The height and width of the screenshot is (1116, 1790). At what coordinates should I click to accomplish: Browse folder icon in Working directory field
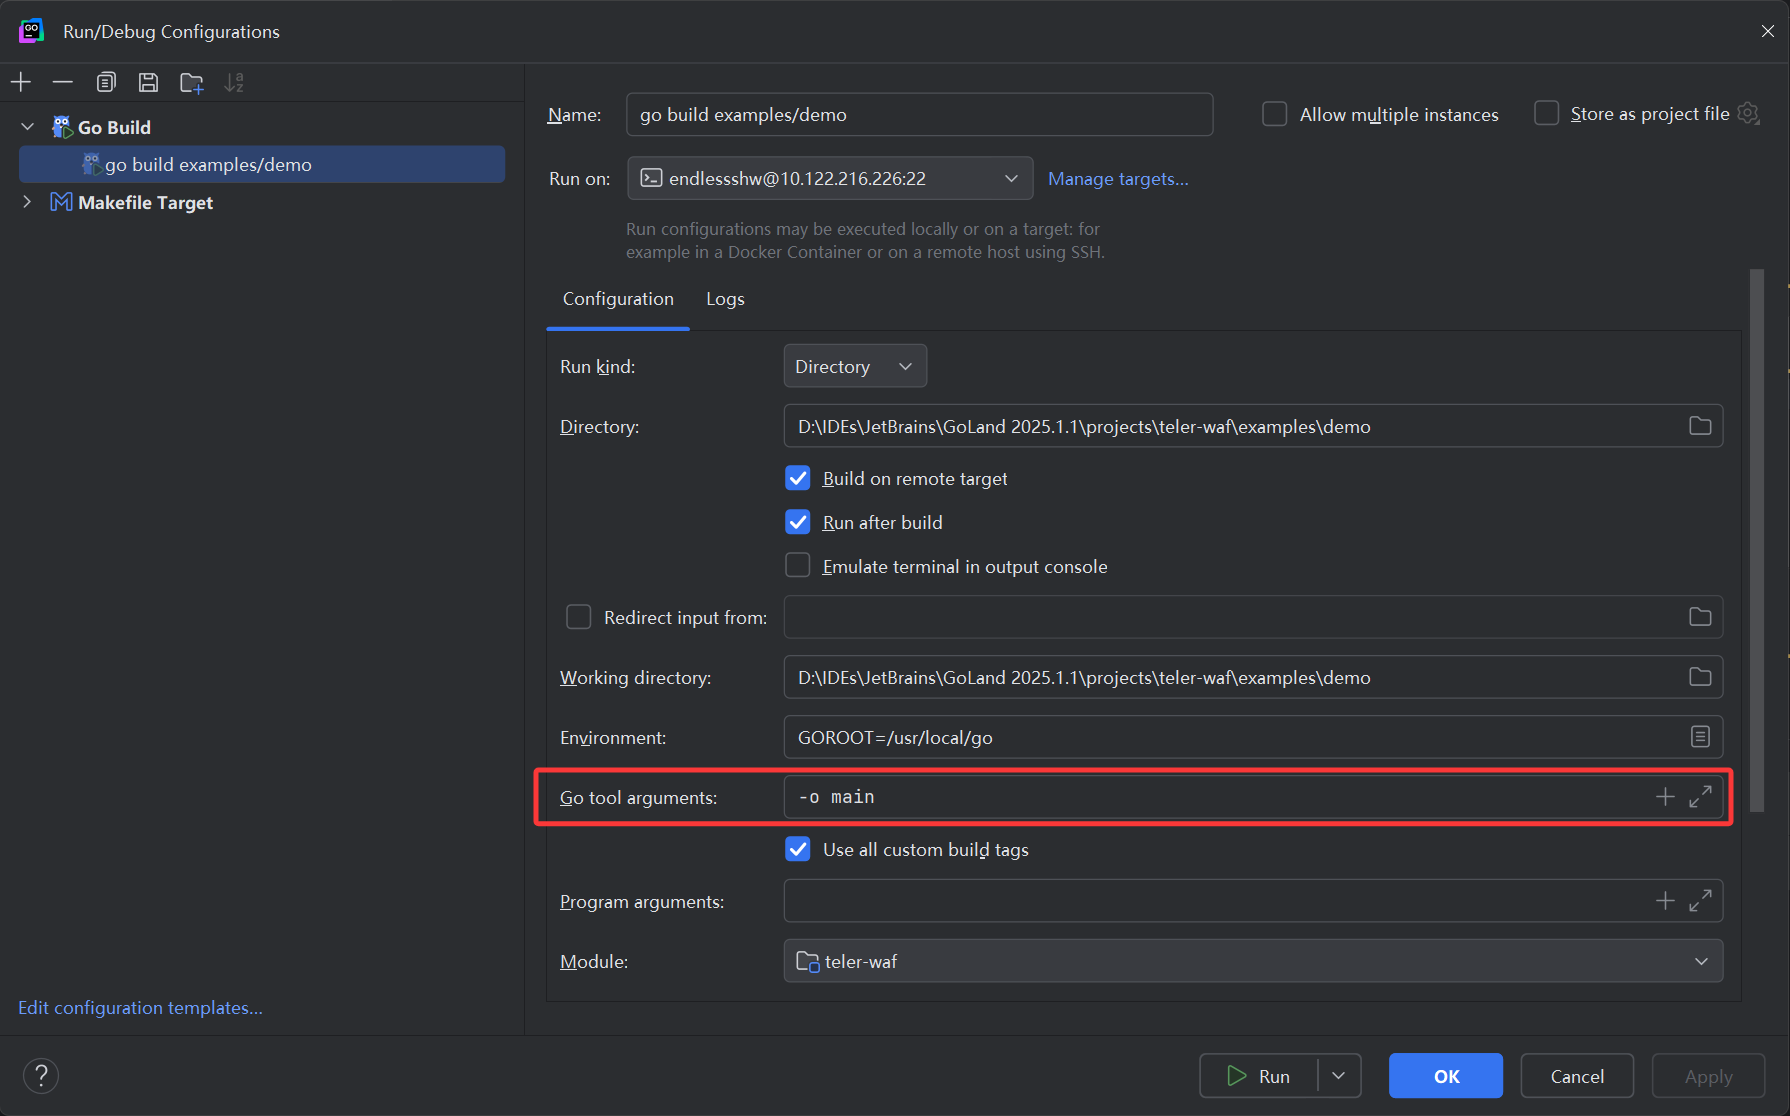1700,677
